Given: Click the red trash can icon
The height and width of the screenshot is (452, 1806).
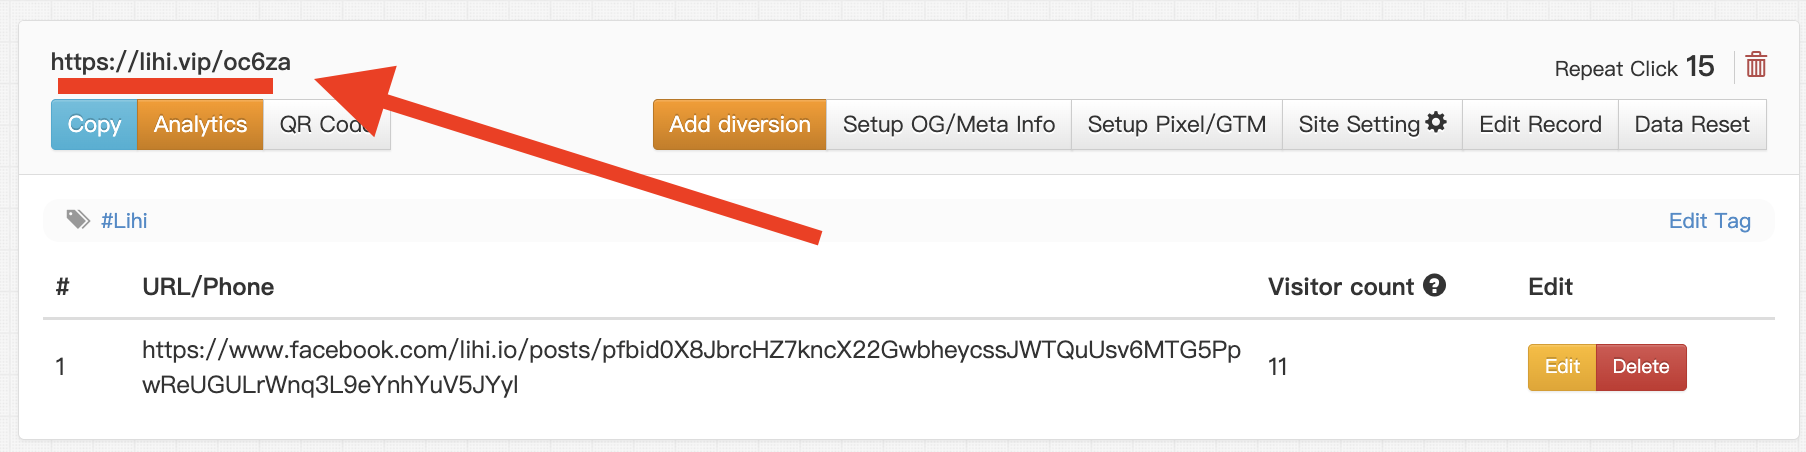Looking at the screenshot, I should 1756,66.
